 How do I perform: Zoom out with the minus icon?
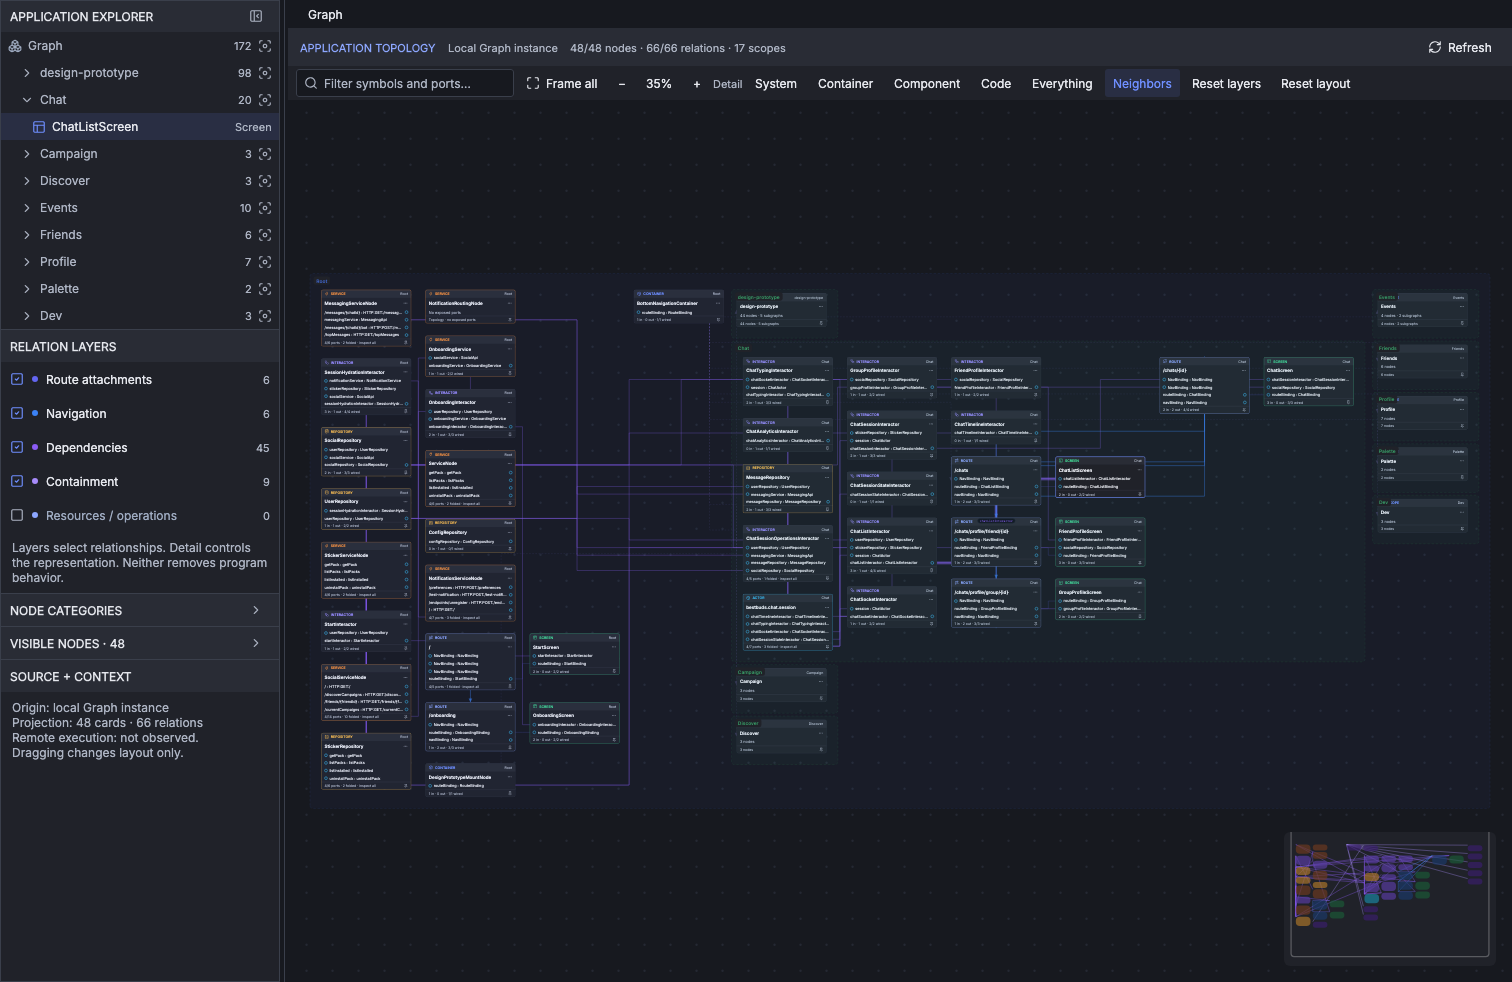click(622, 84)
